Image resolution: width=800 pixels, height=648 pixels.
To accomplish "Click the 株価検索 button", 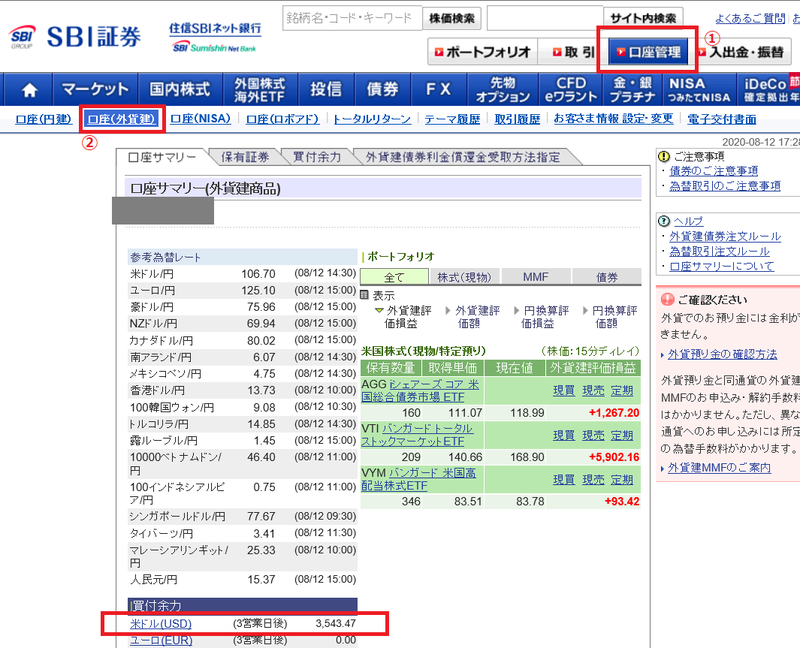I will 452,18.
